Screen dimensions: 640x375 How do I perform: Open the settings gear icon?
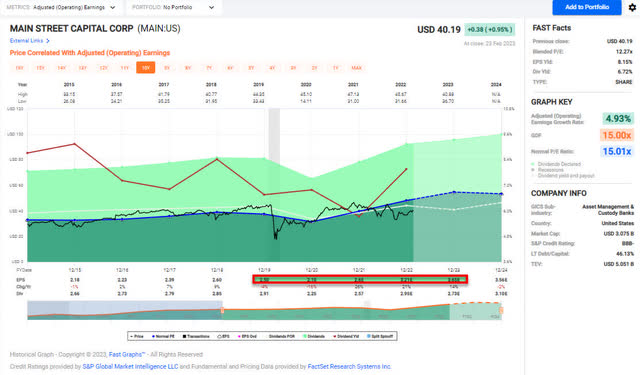point(632,7)
